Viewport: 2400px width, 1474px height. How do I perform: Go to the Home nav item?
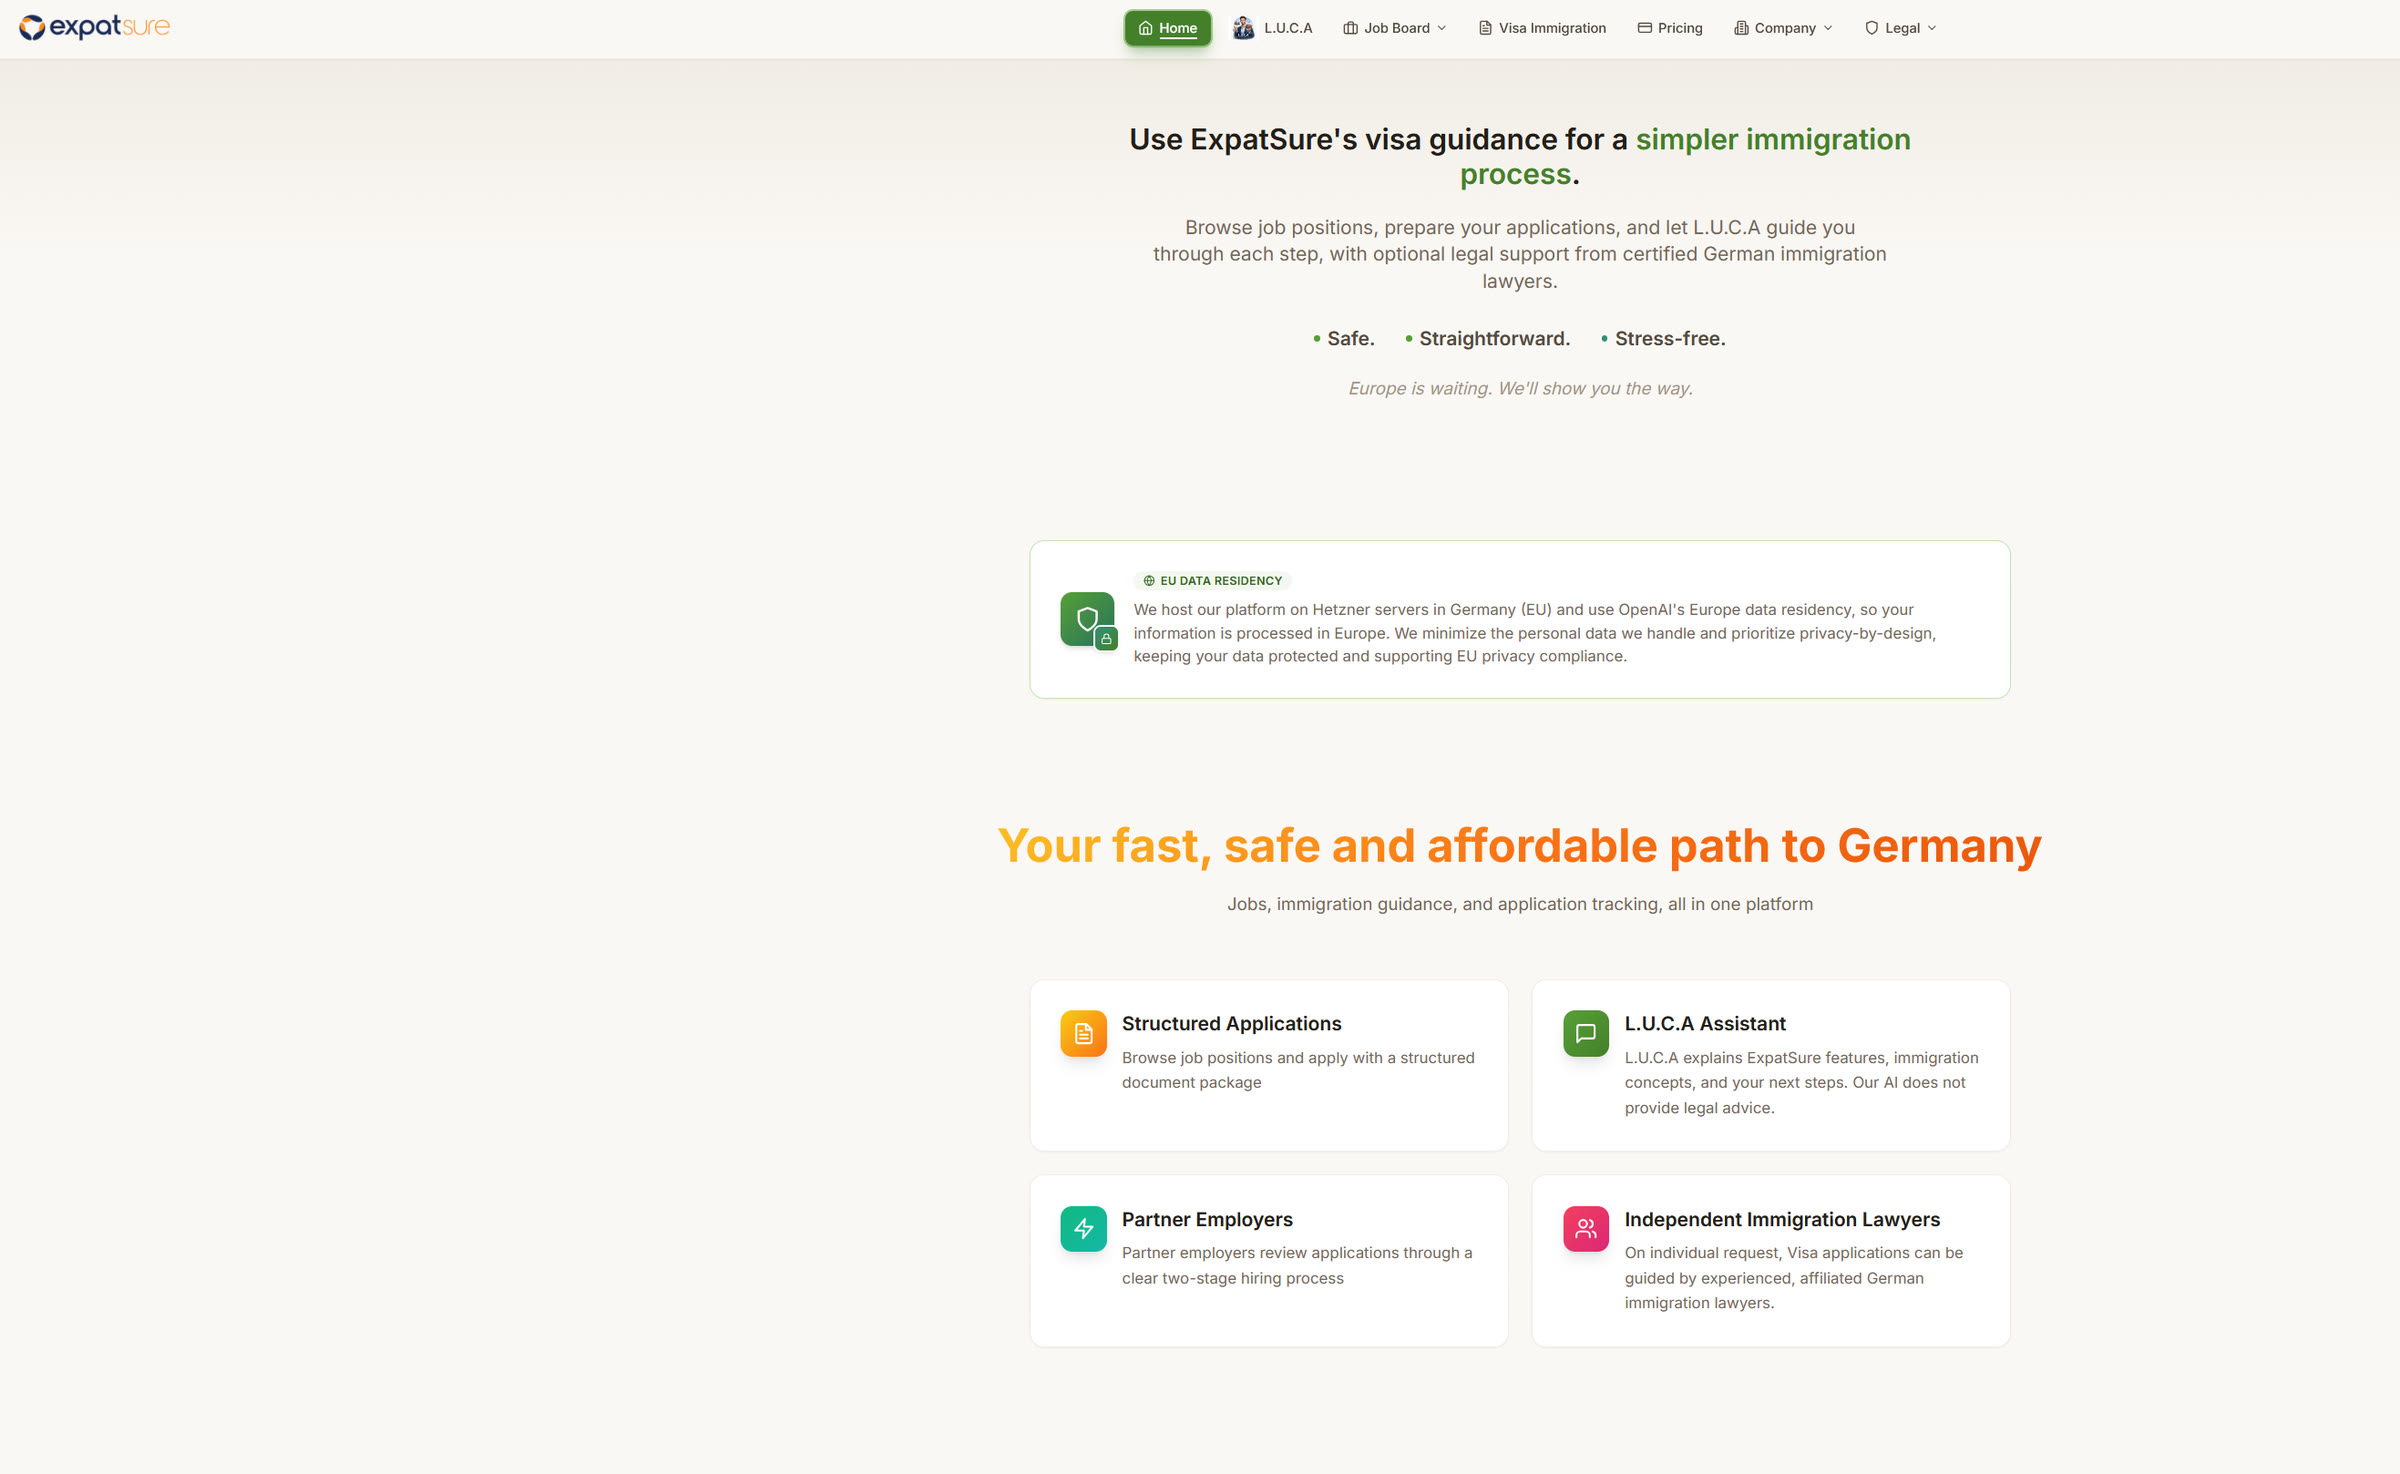pos(1167,28)
